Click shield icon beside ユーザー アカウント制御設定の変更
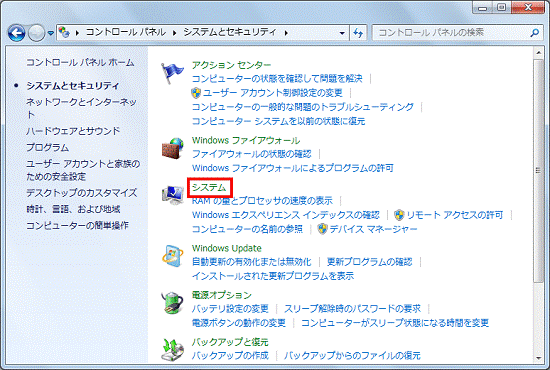Viewport: 550px width, 370px height. click(x=196, y=93)
